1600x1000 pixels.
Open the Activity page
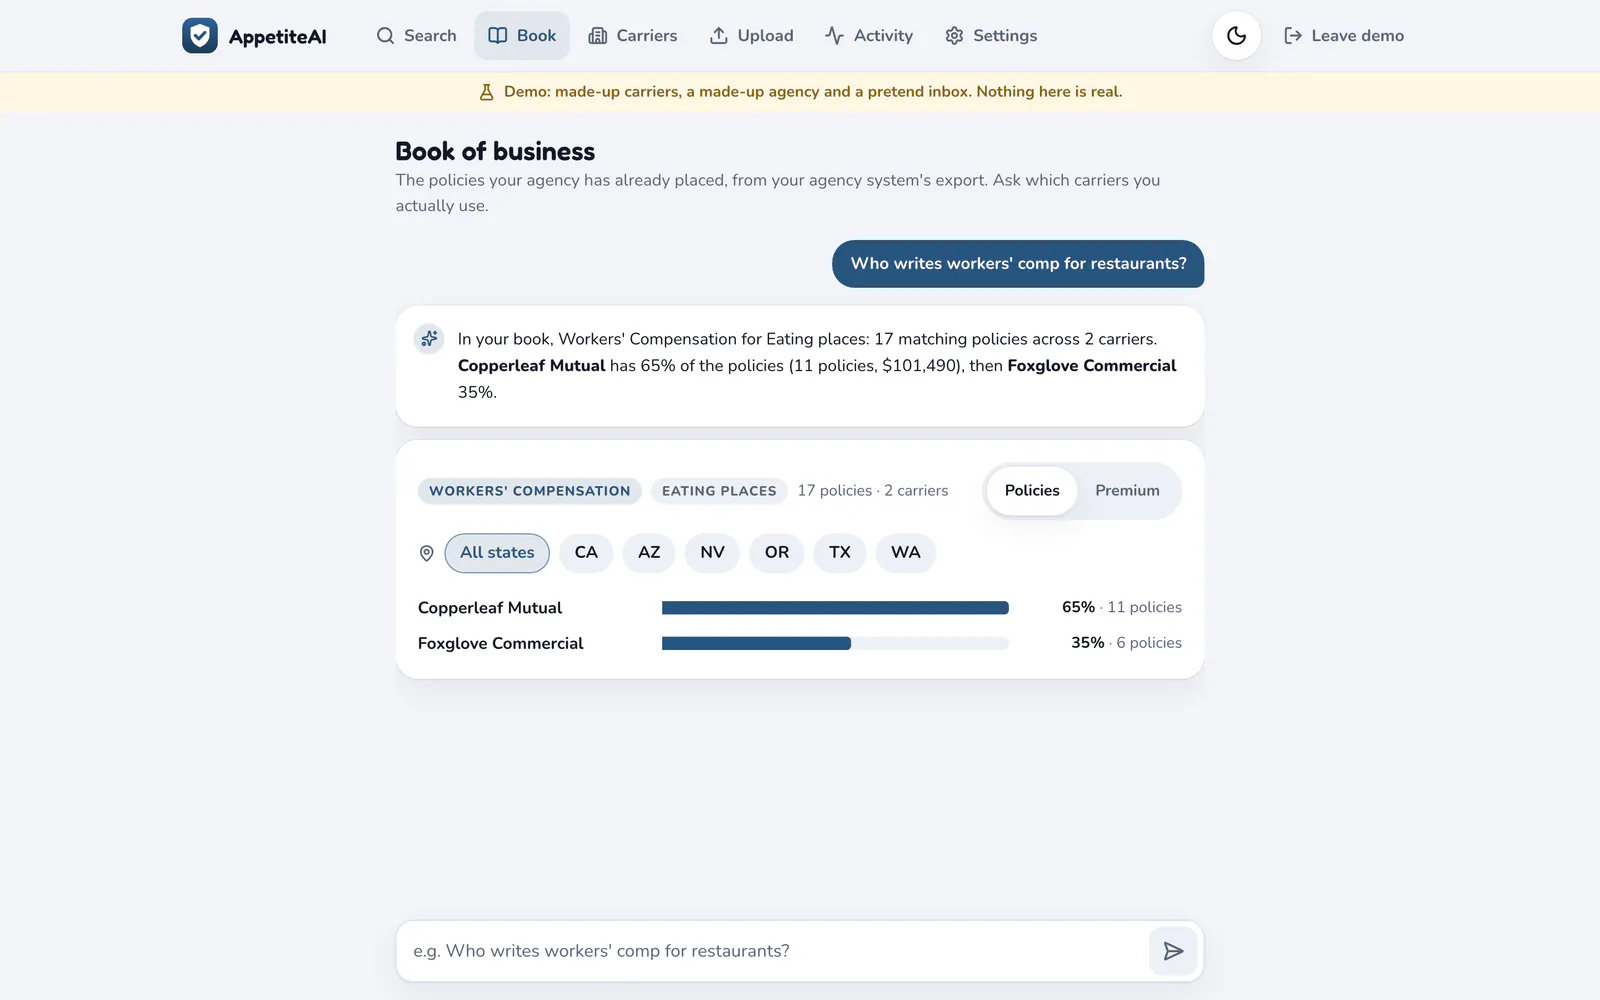pyautogui.click(x=869, y=36)
